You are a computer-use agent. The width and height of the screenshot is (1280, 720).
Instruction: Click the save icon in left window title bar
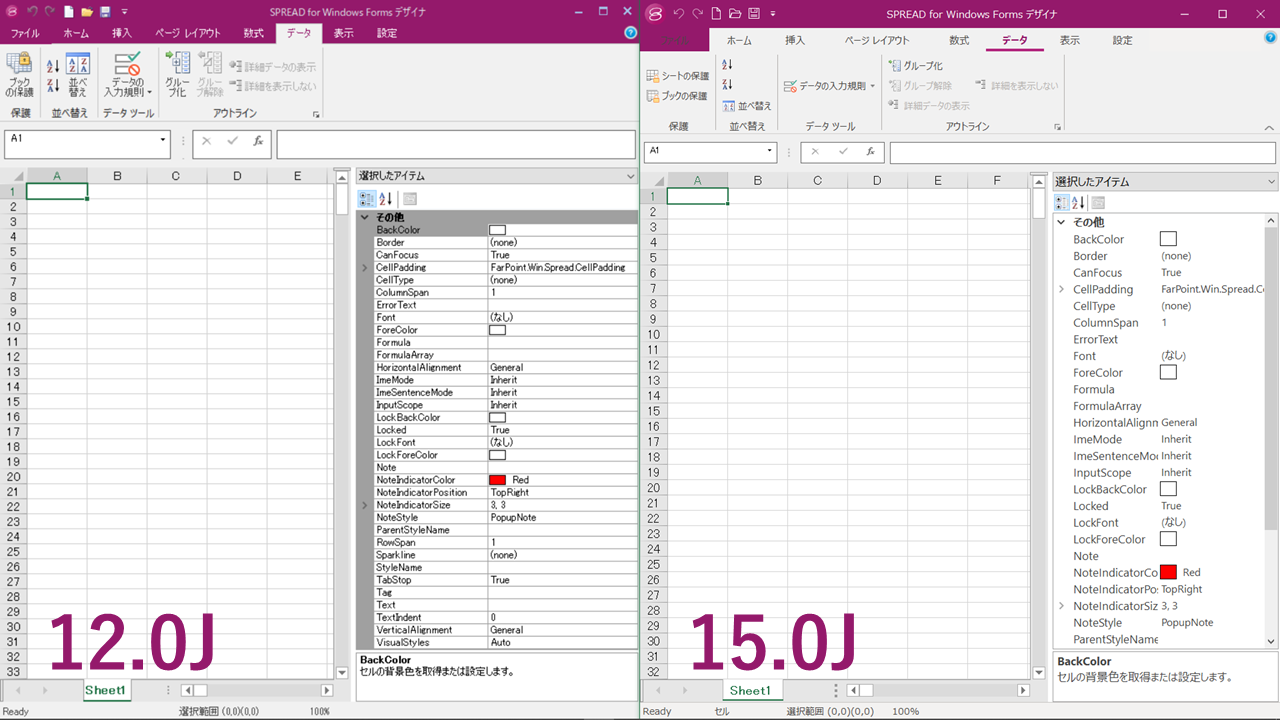click(x=105, y=12)
